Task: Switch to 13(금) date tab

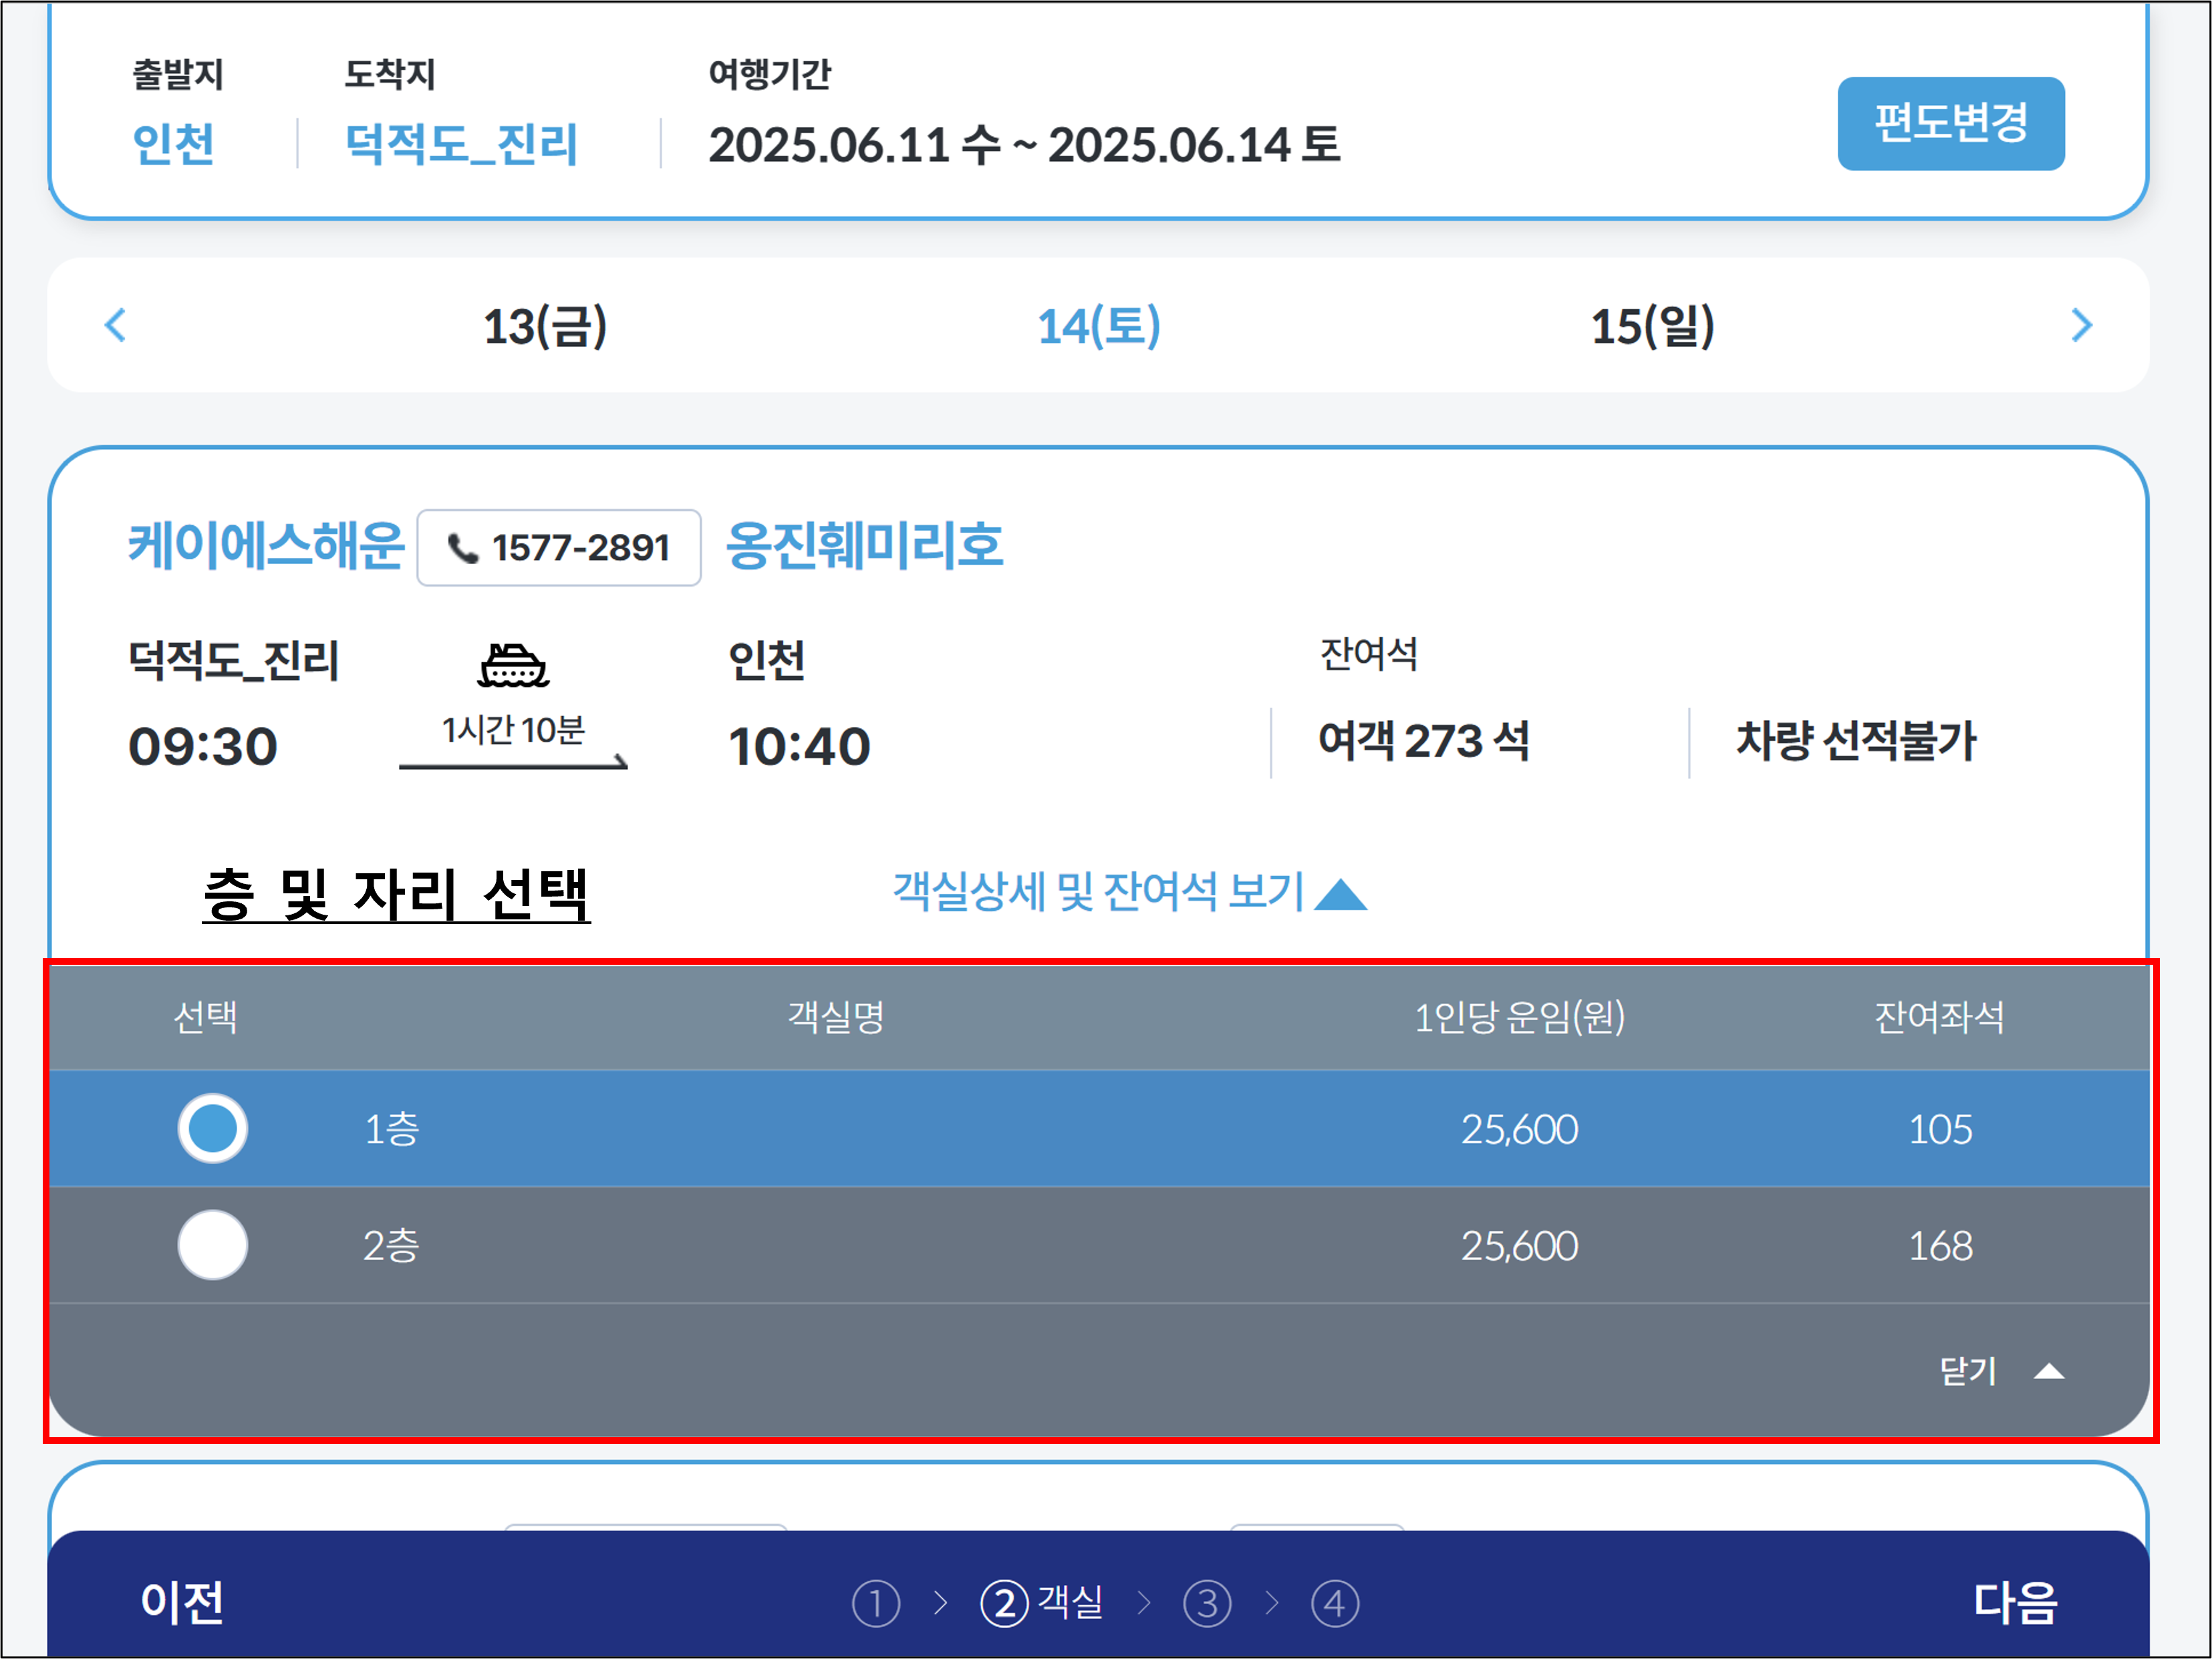Action: click(x=545, y=326)
